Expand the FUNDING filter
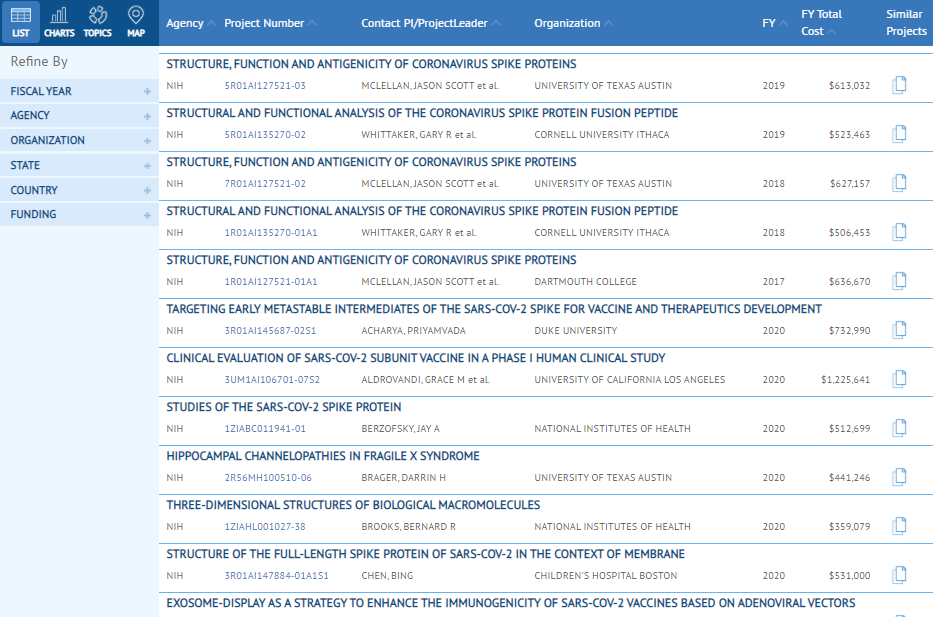 79,214
